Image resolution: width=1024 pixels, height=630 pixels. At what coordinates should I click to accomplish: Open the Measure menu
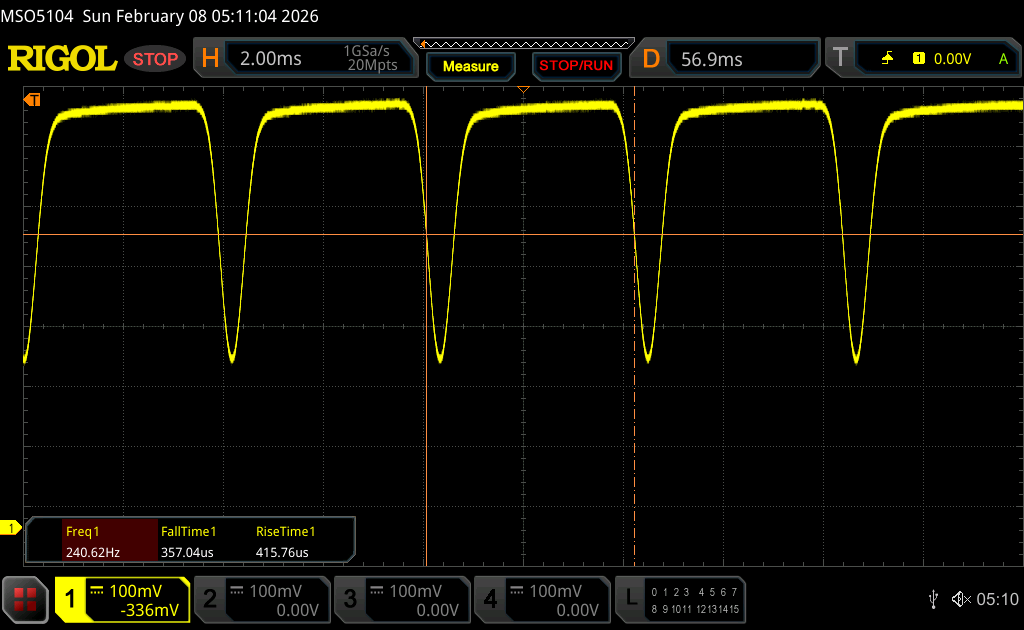click(x=470, y=66)
